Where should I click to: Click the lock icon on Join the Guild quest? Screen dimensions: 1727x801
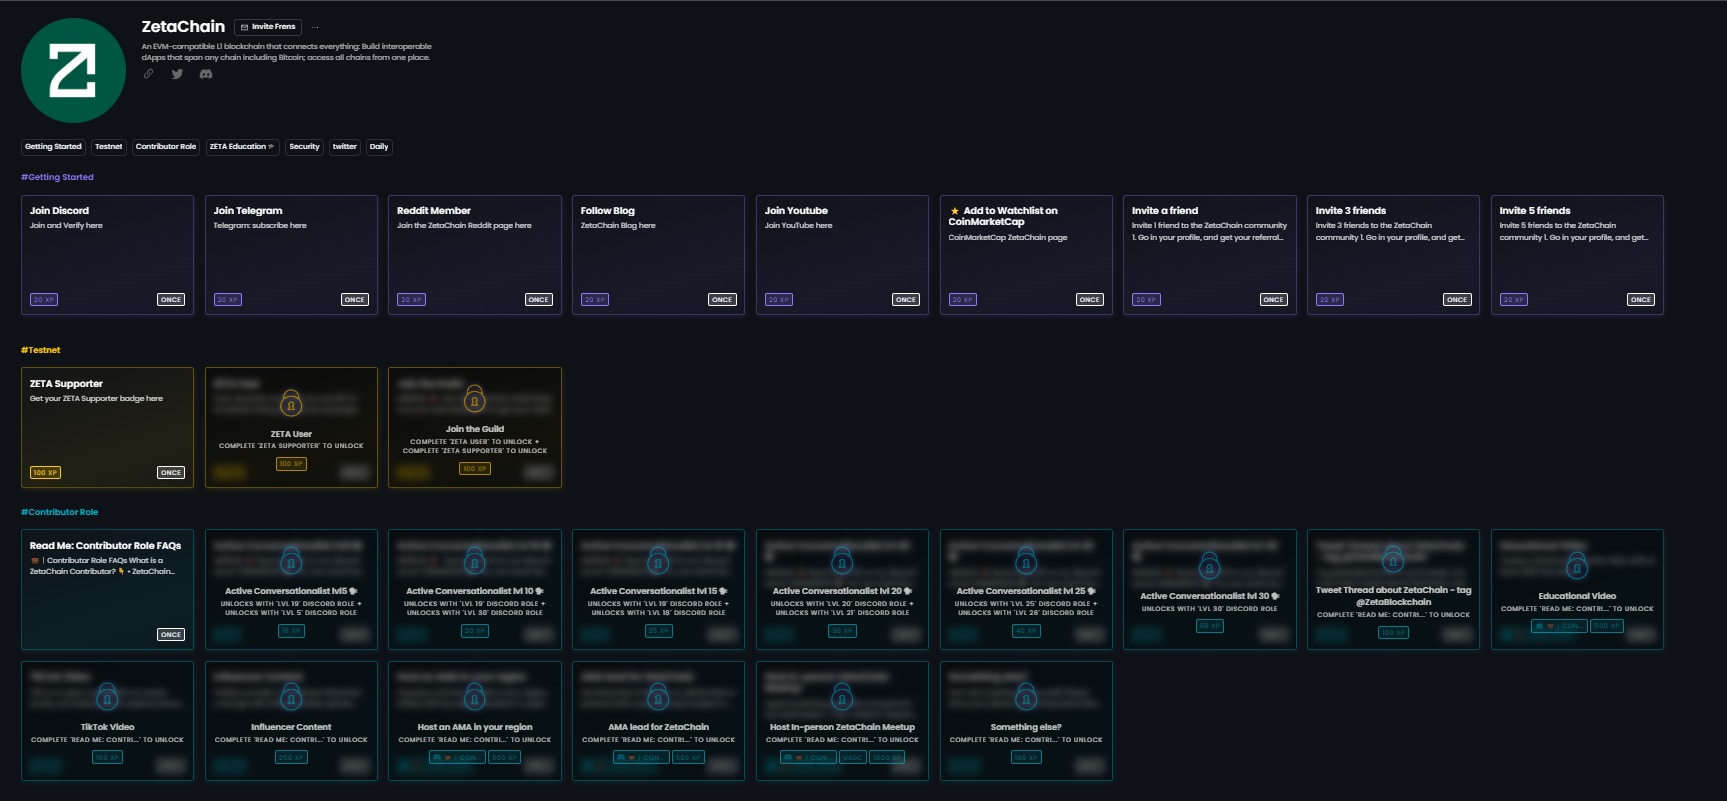pos(475,399)
